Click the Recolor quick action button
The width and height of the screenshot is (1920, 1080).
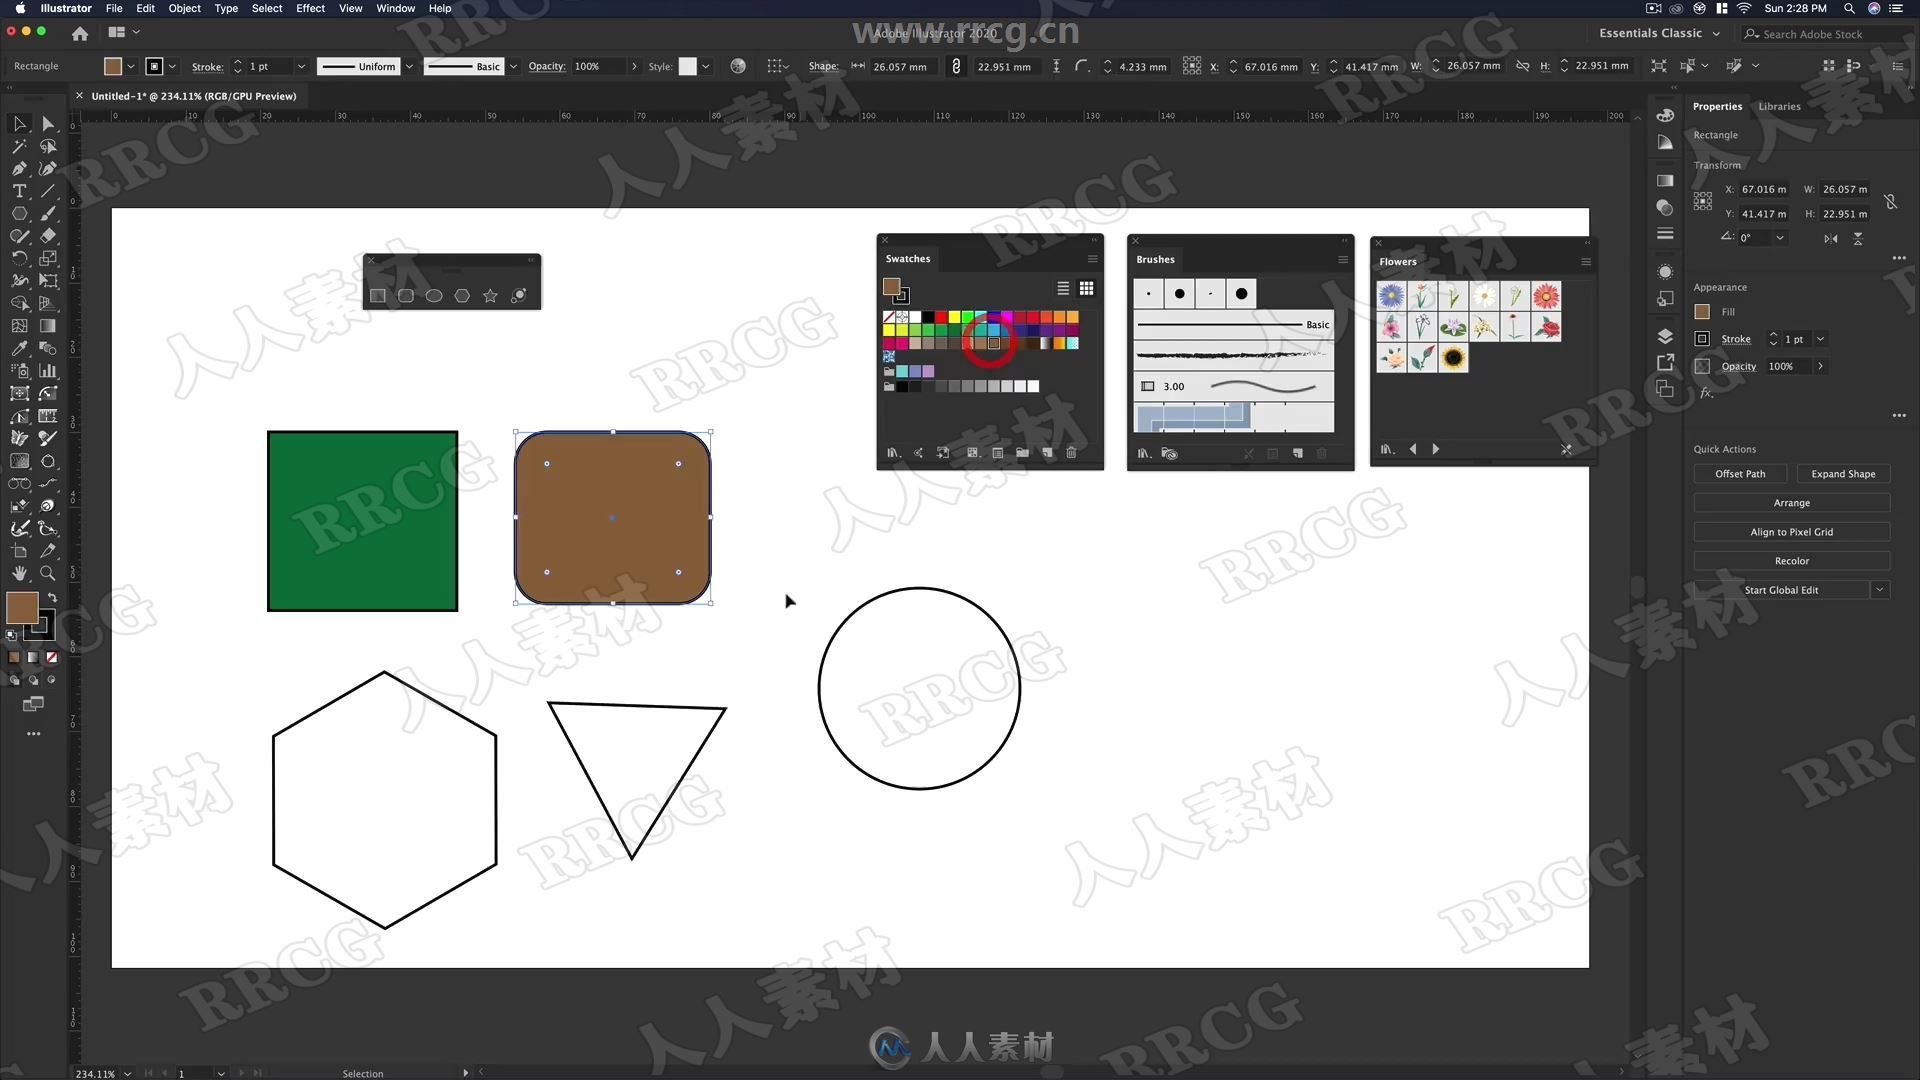click(1791, 560)
